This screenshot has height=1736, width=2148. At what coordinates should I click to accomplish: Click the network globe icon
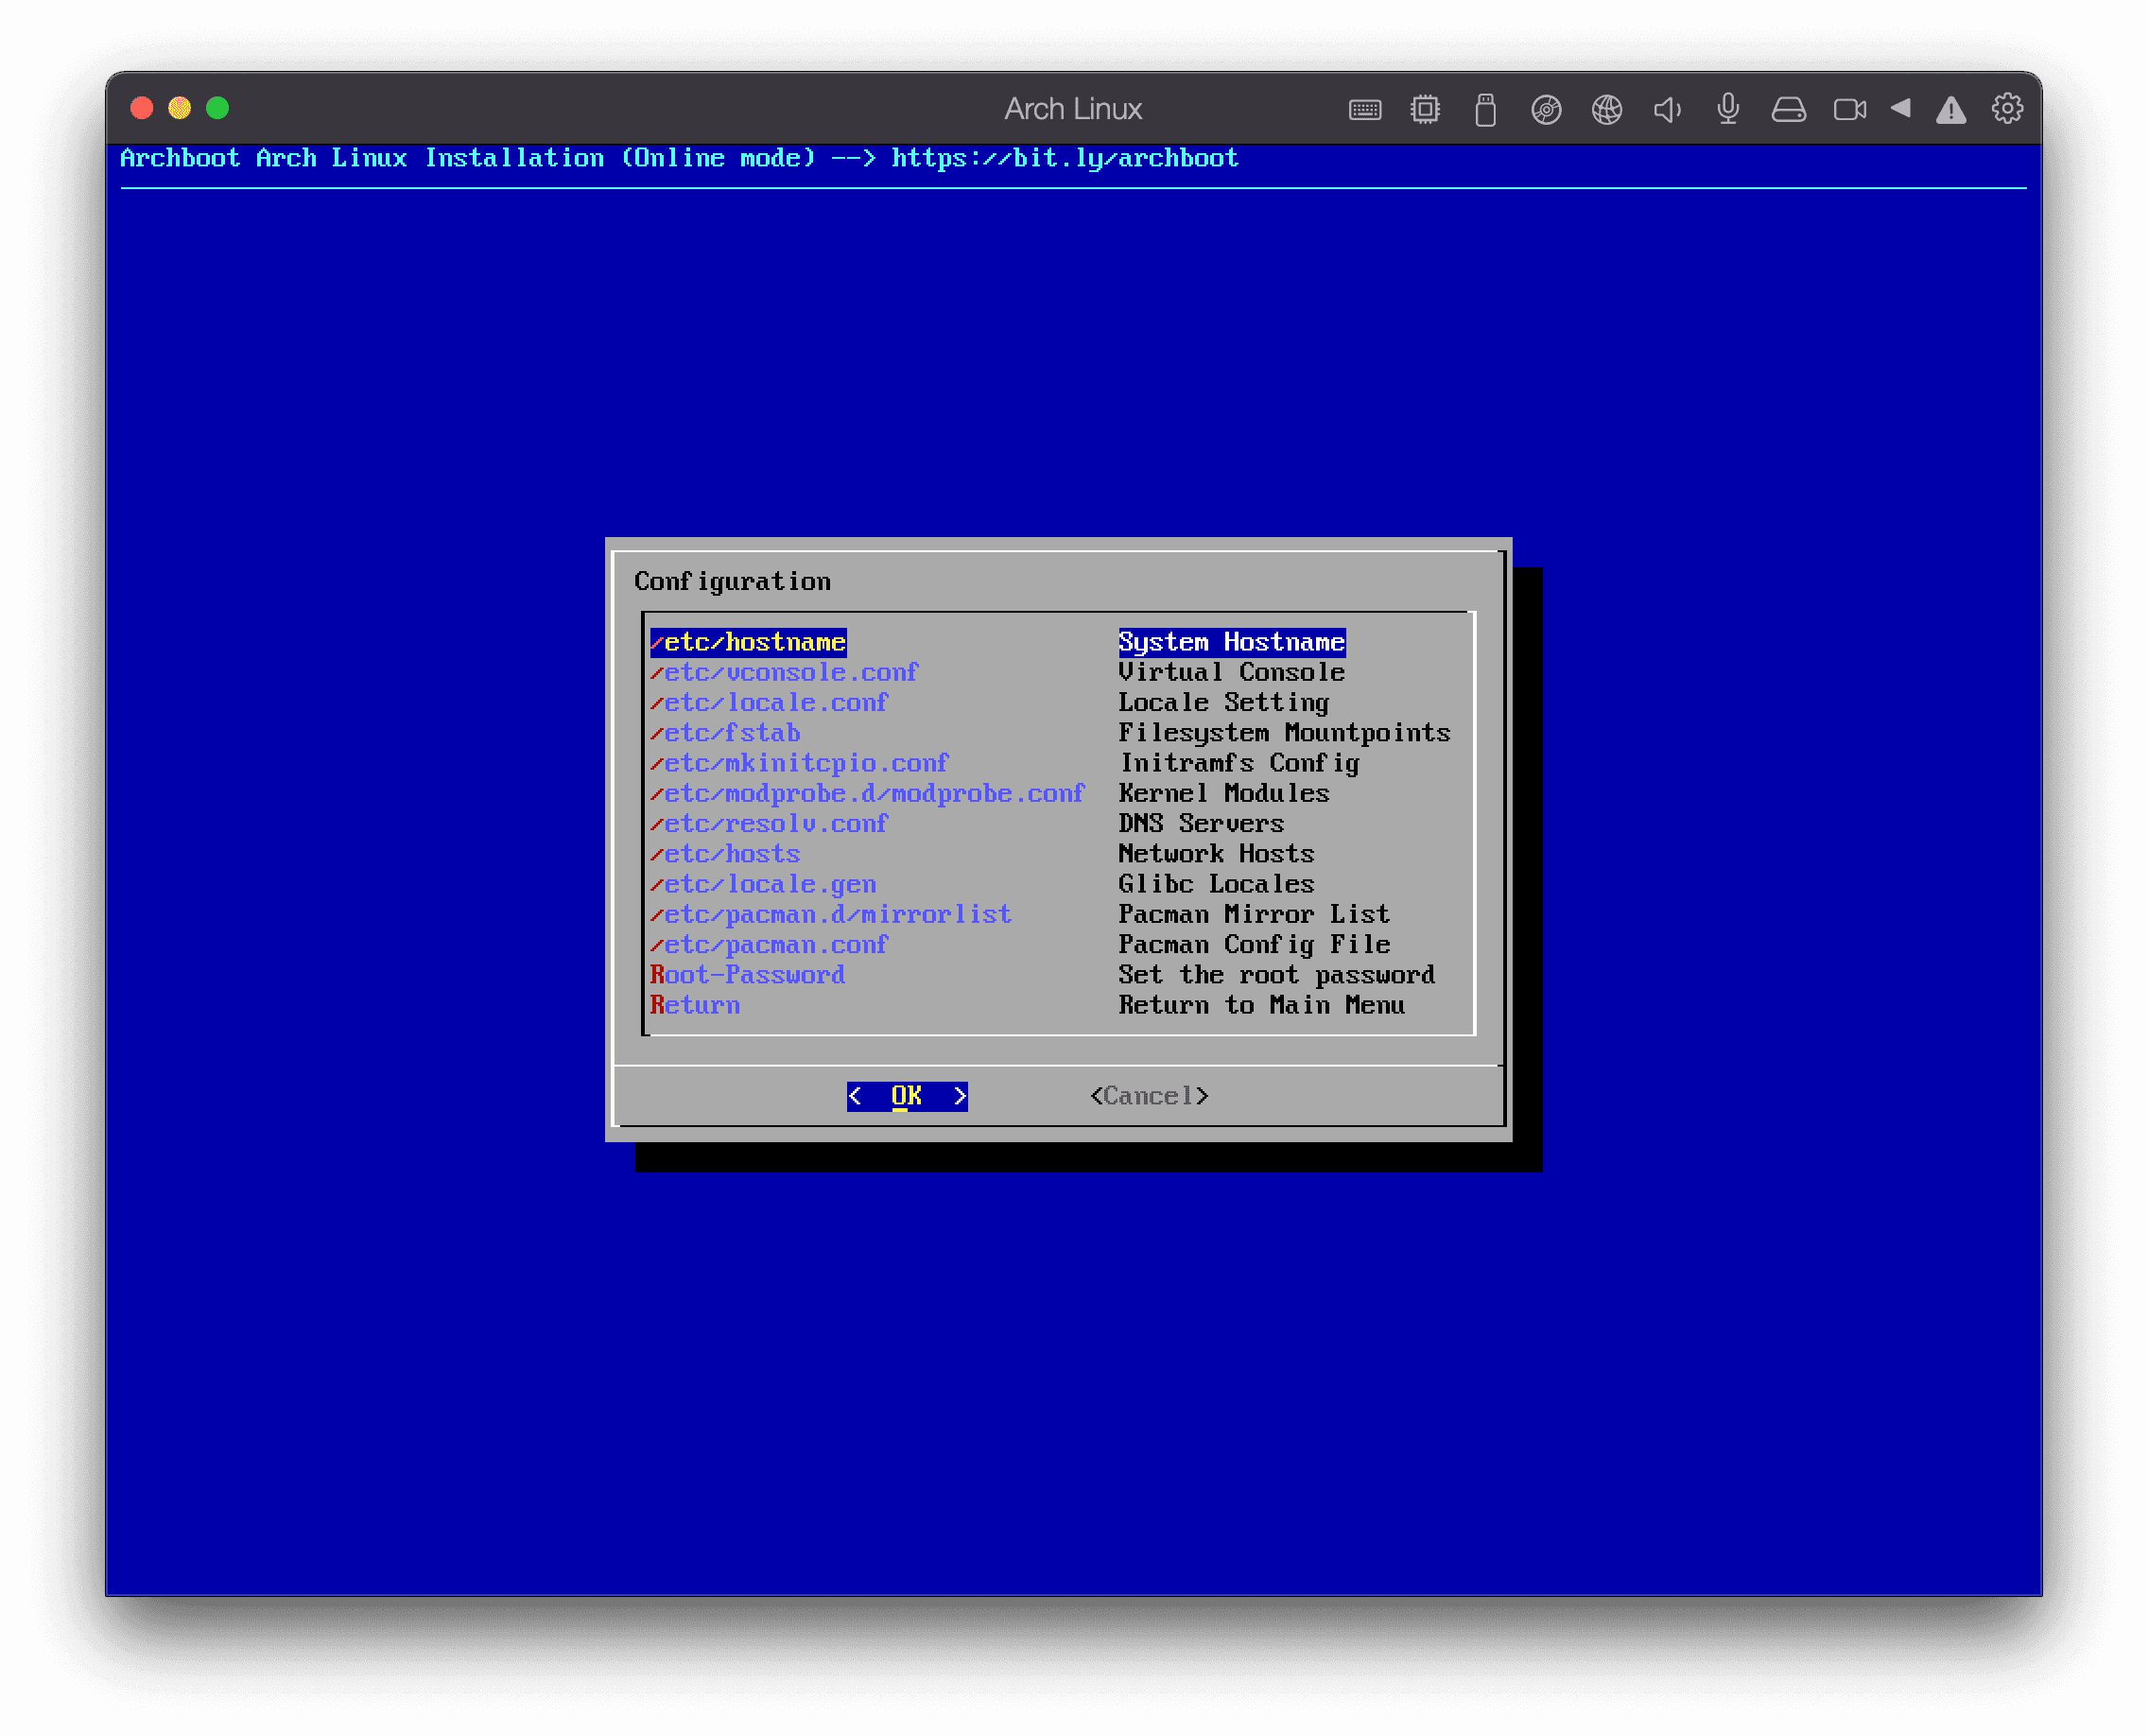(x=1607, y=109)
